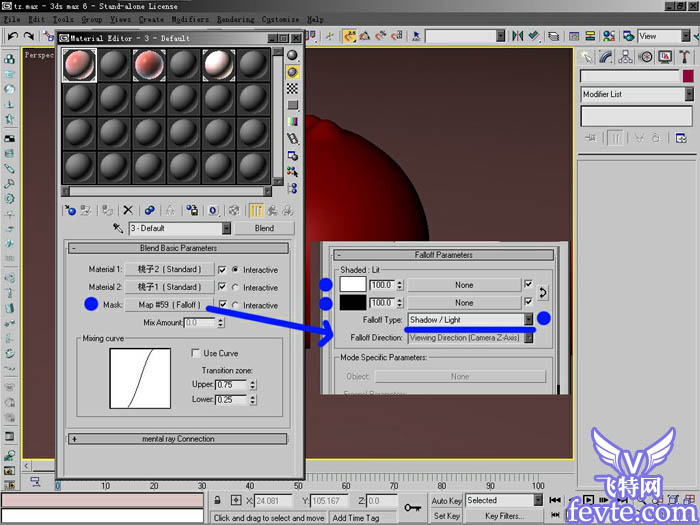700x525 pixels.
Task: Click Assign Material to Selection icon
Action: (108, 211)
